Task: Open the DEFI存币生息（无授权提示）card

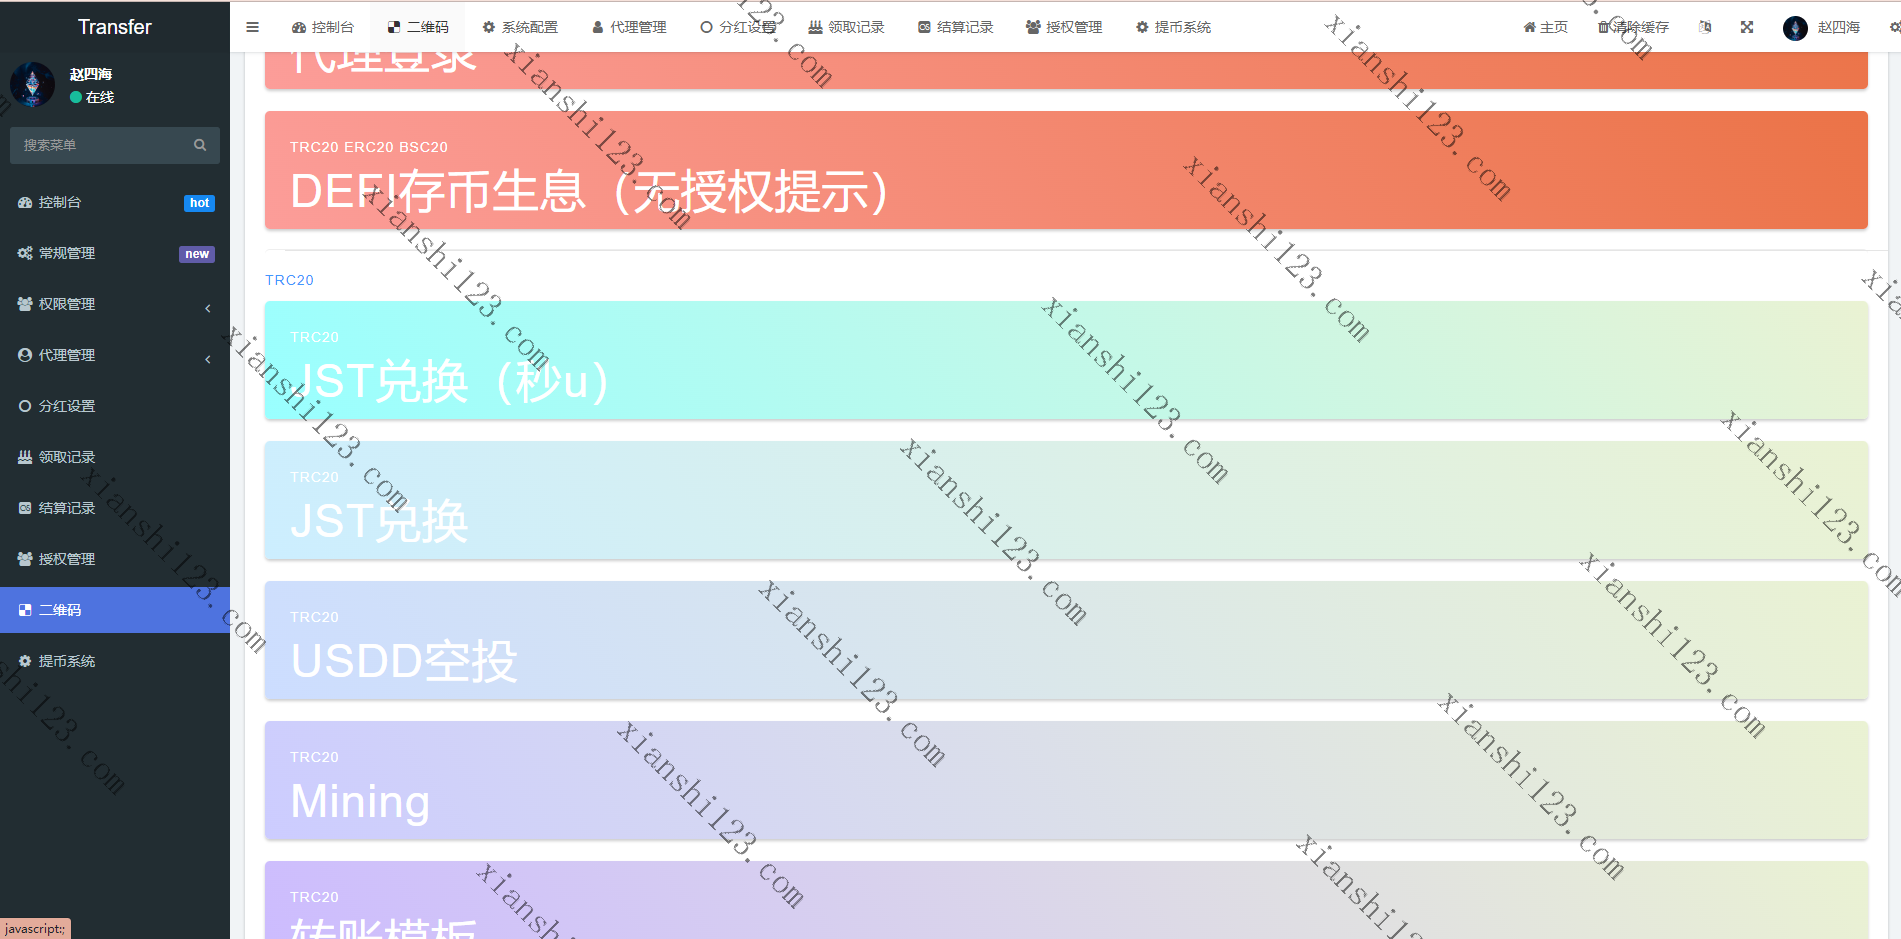Action: pos(1066,170)
